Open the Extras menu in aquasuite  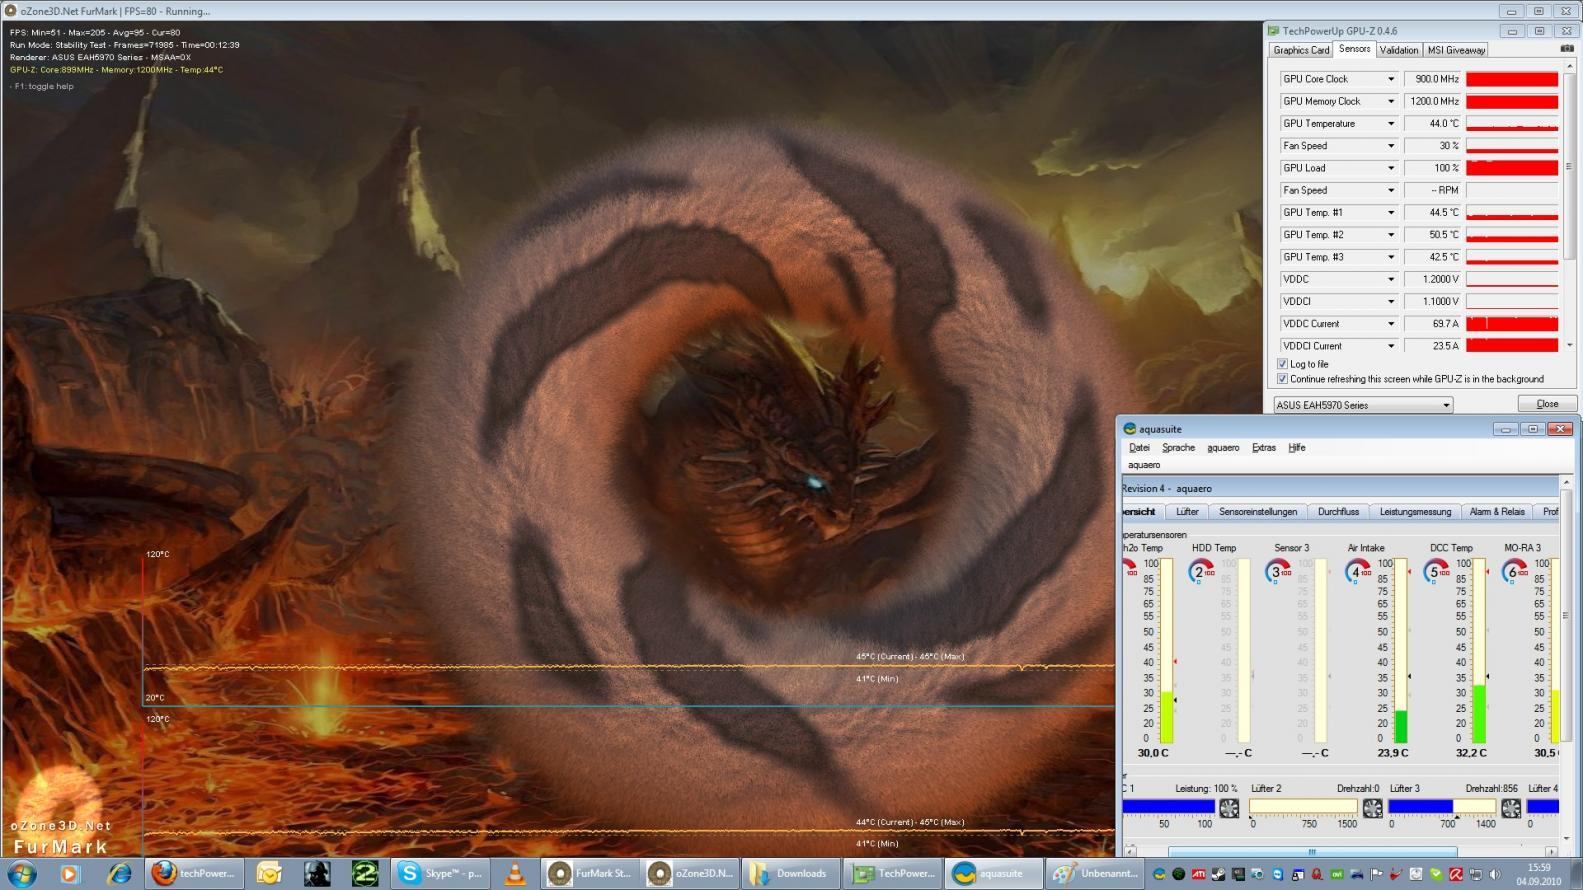click(1263, 447)
